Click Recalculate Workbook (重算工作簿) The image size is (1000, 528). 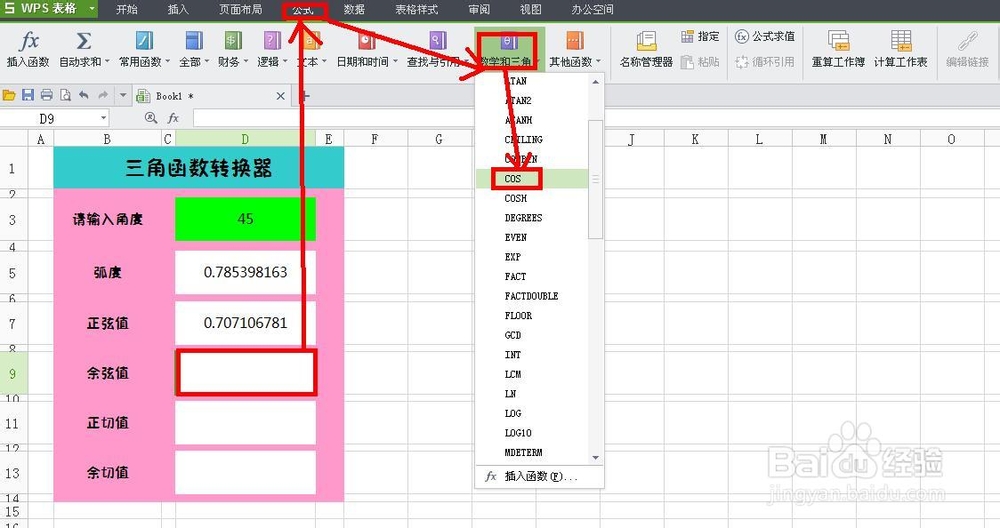pyautogui.click(x=838, y=48)
